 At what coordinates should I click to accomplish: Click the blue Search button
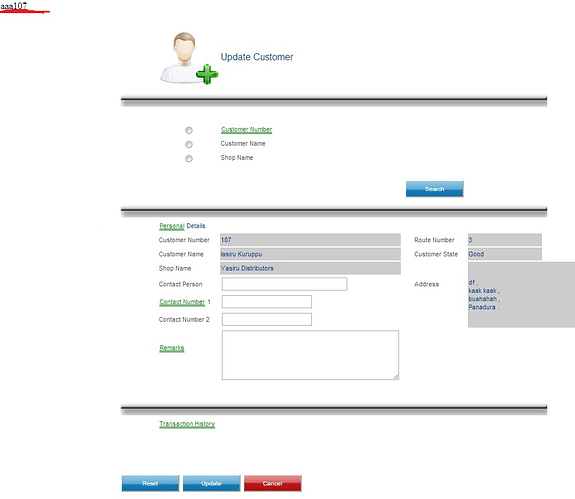(x=435, y=189)
